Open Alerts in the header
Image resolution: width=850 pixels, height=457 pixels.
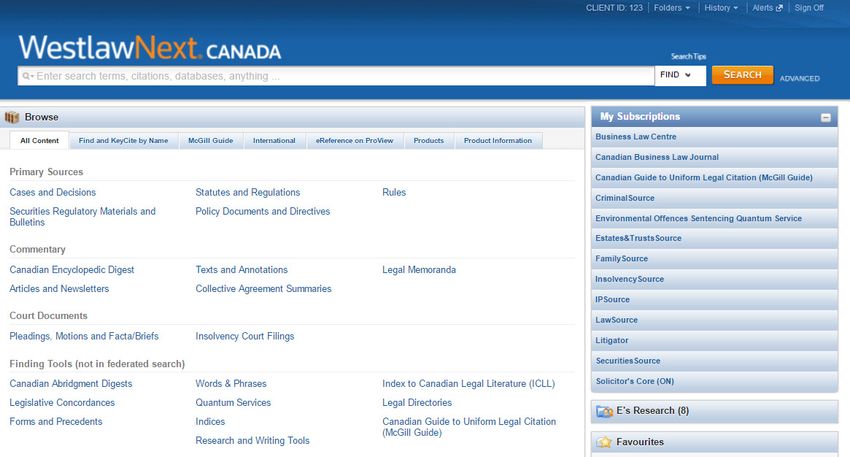[x=767, y=8]
